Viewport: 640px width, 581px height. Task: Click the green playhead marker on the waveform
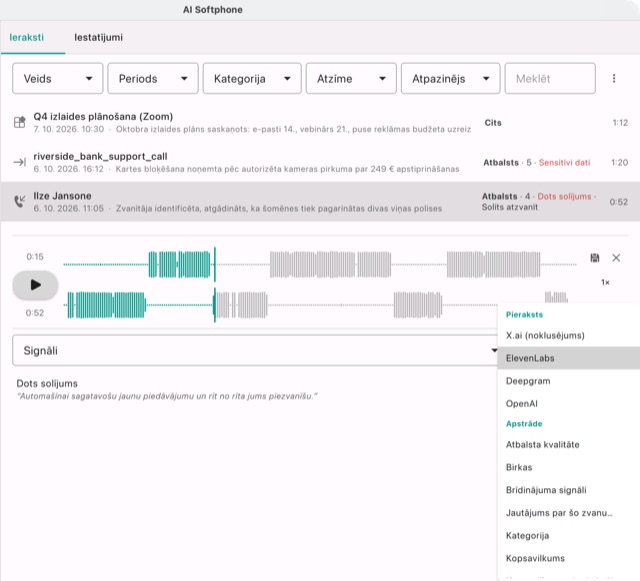click(x=215, y=285)
